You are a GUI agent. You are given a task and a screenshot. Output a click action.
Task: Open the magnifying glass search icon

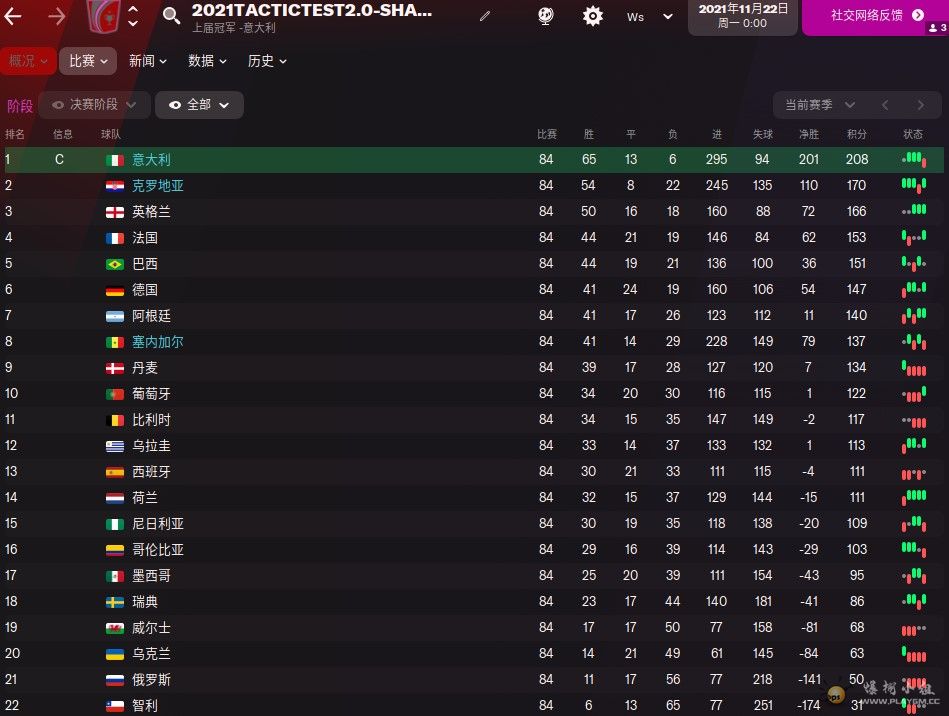point(171,16)
